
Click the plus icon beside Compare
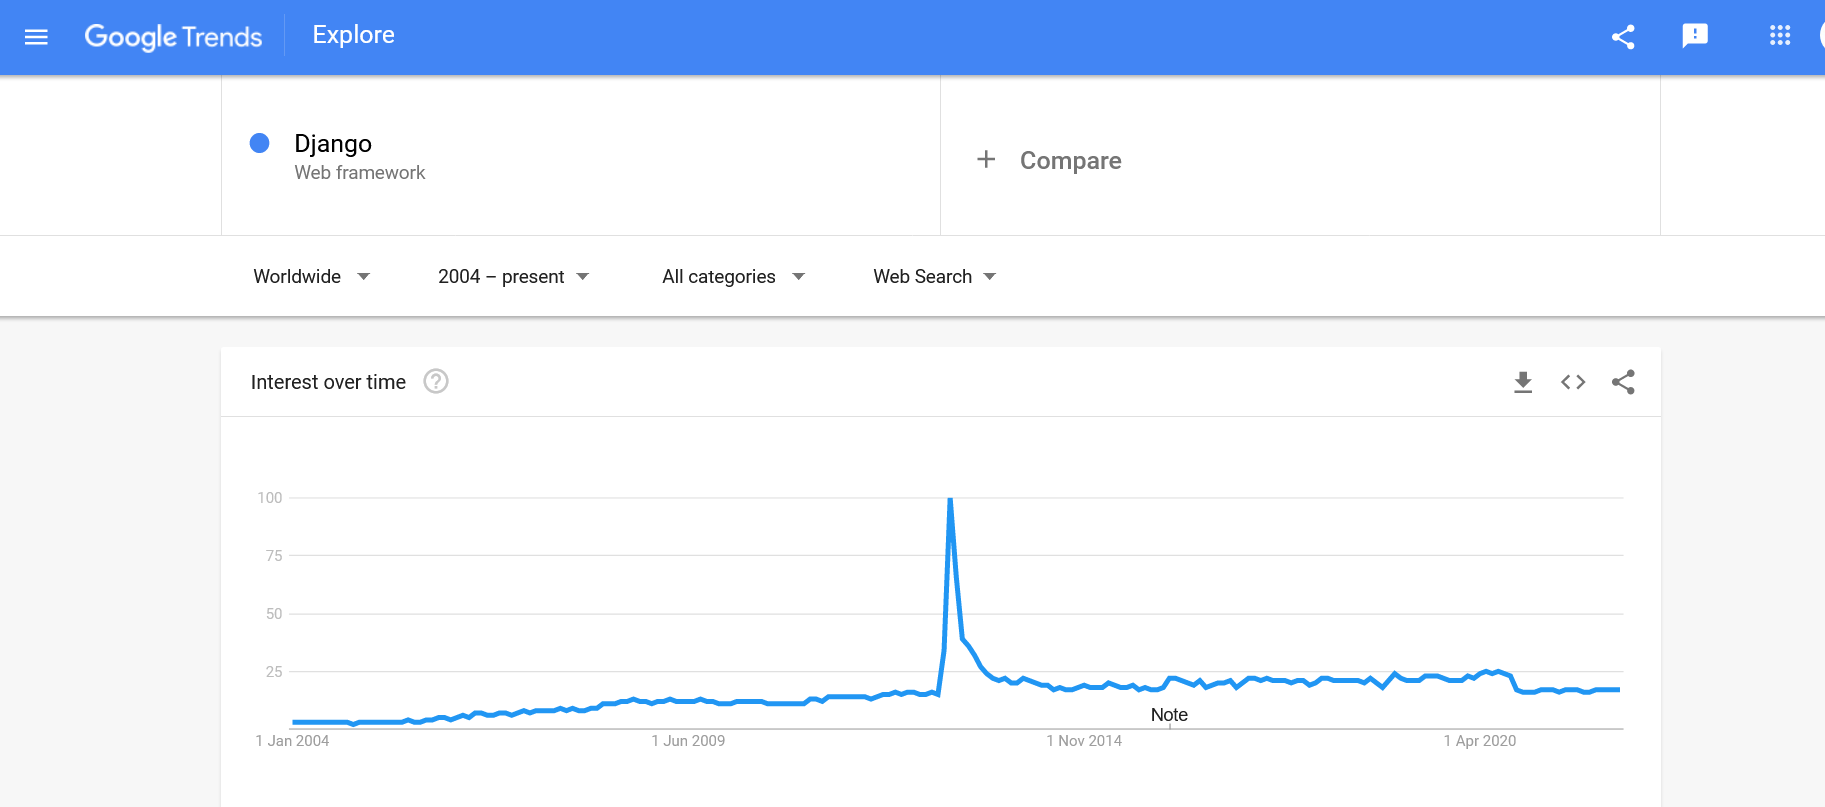pos(986,160)
